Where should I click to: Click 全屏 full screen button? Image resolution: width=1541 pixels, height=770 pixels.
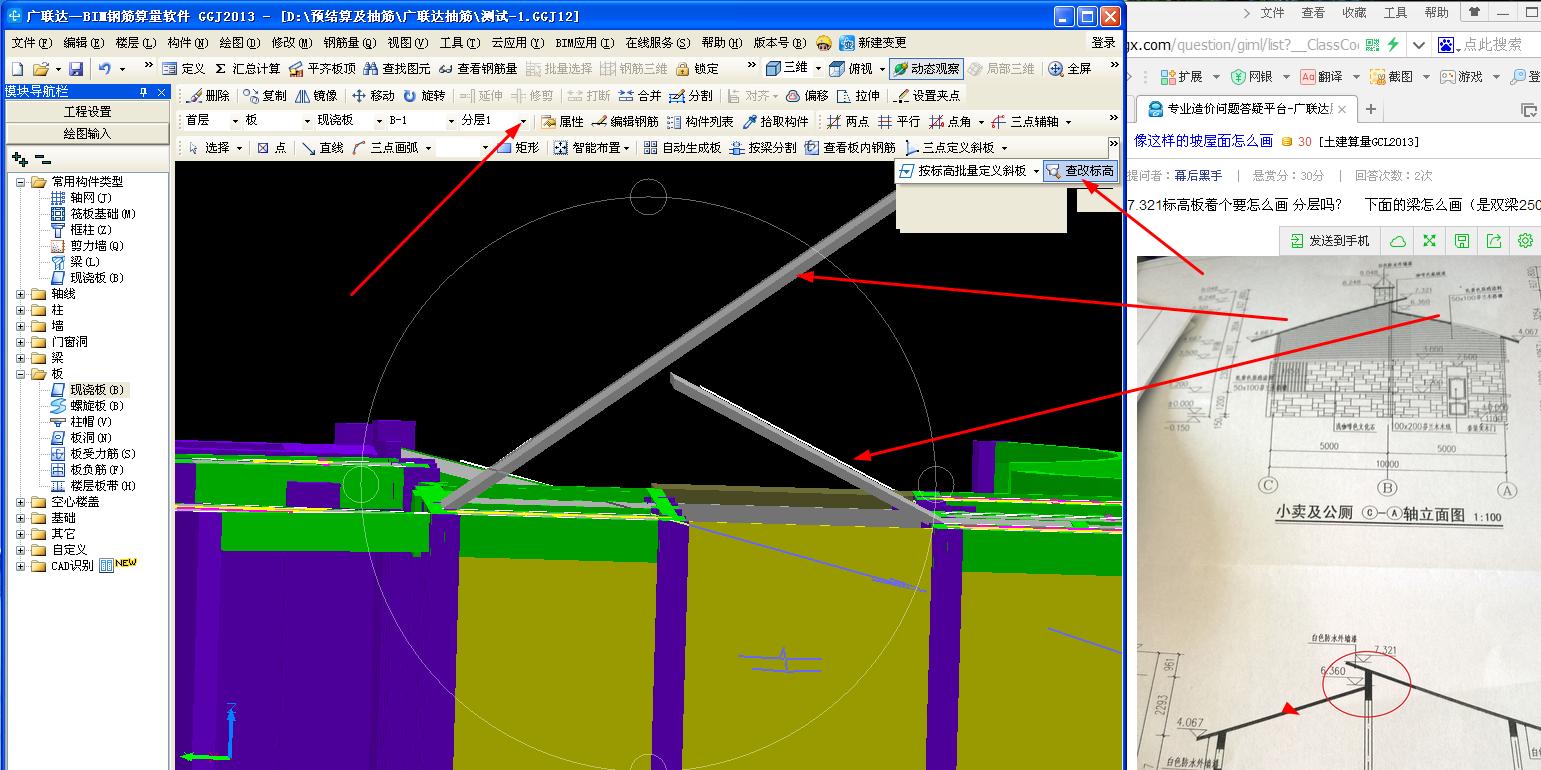[x=1070, y=69]
